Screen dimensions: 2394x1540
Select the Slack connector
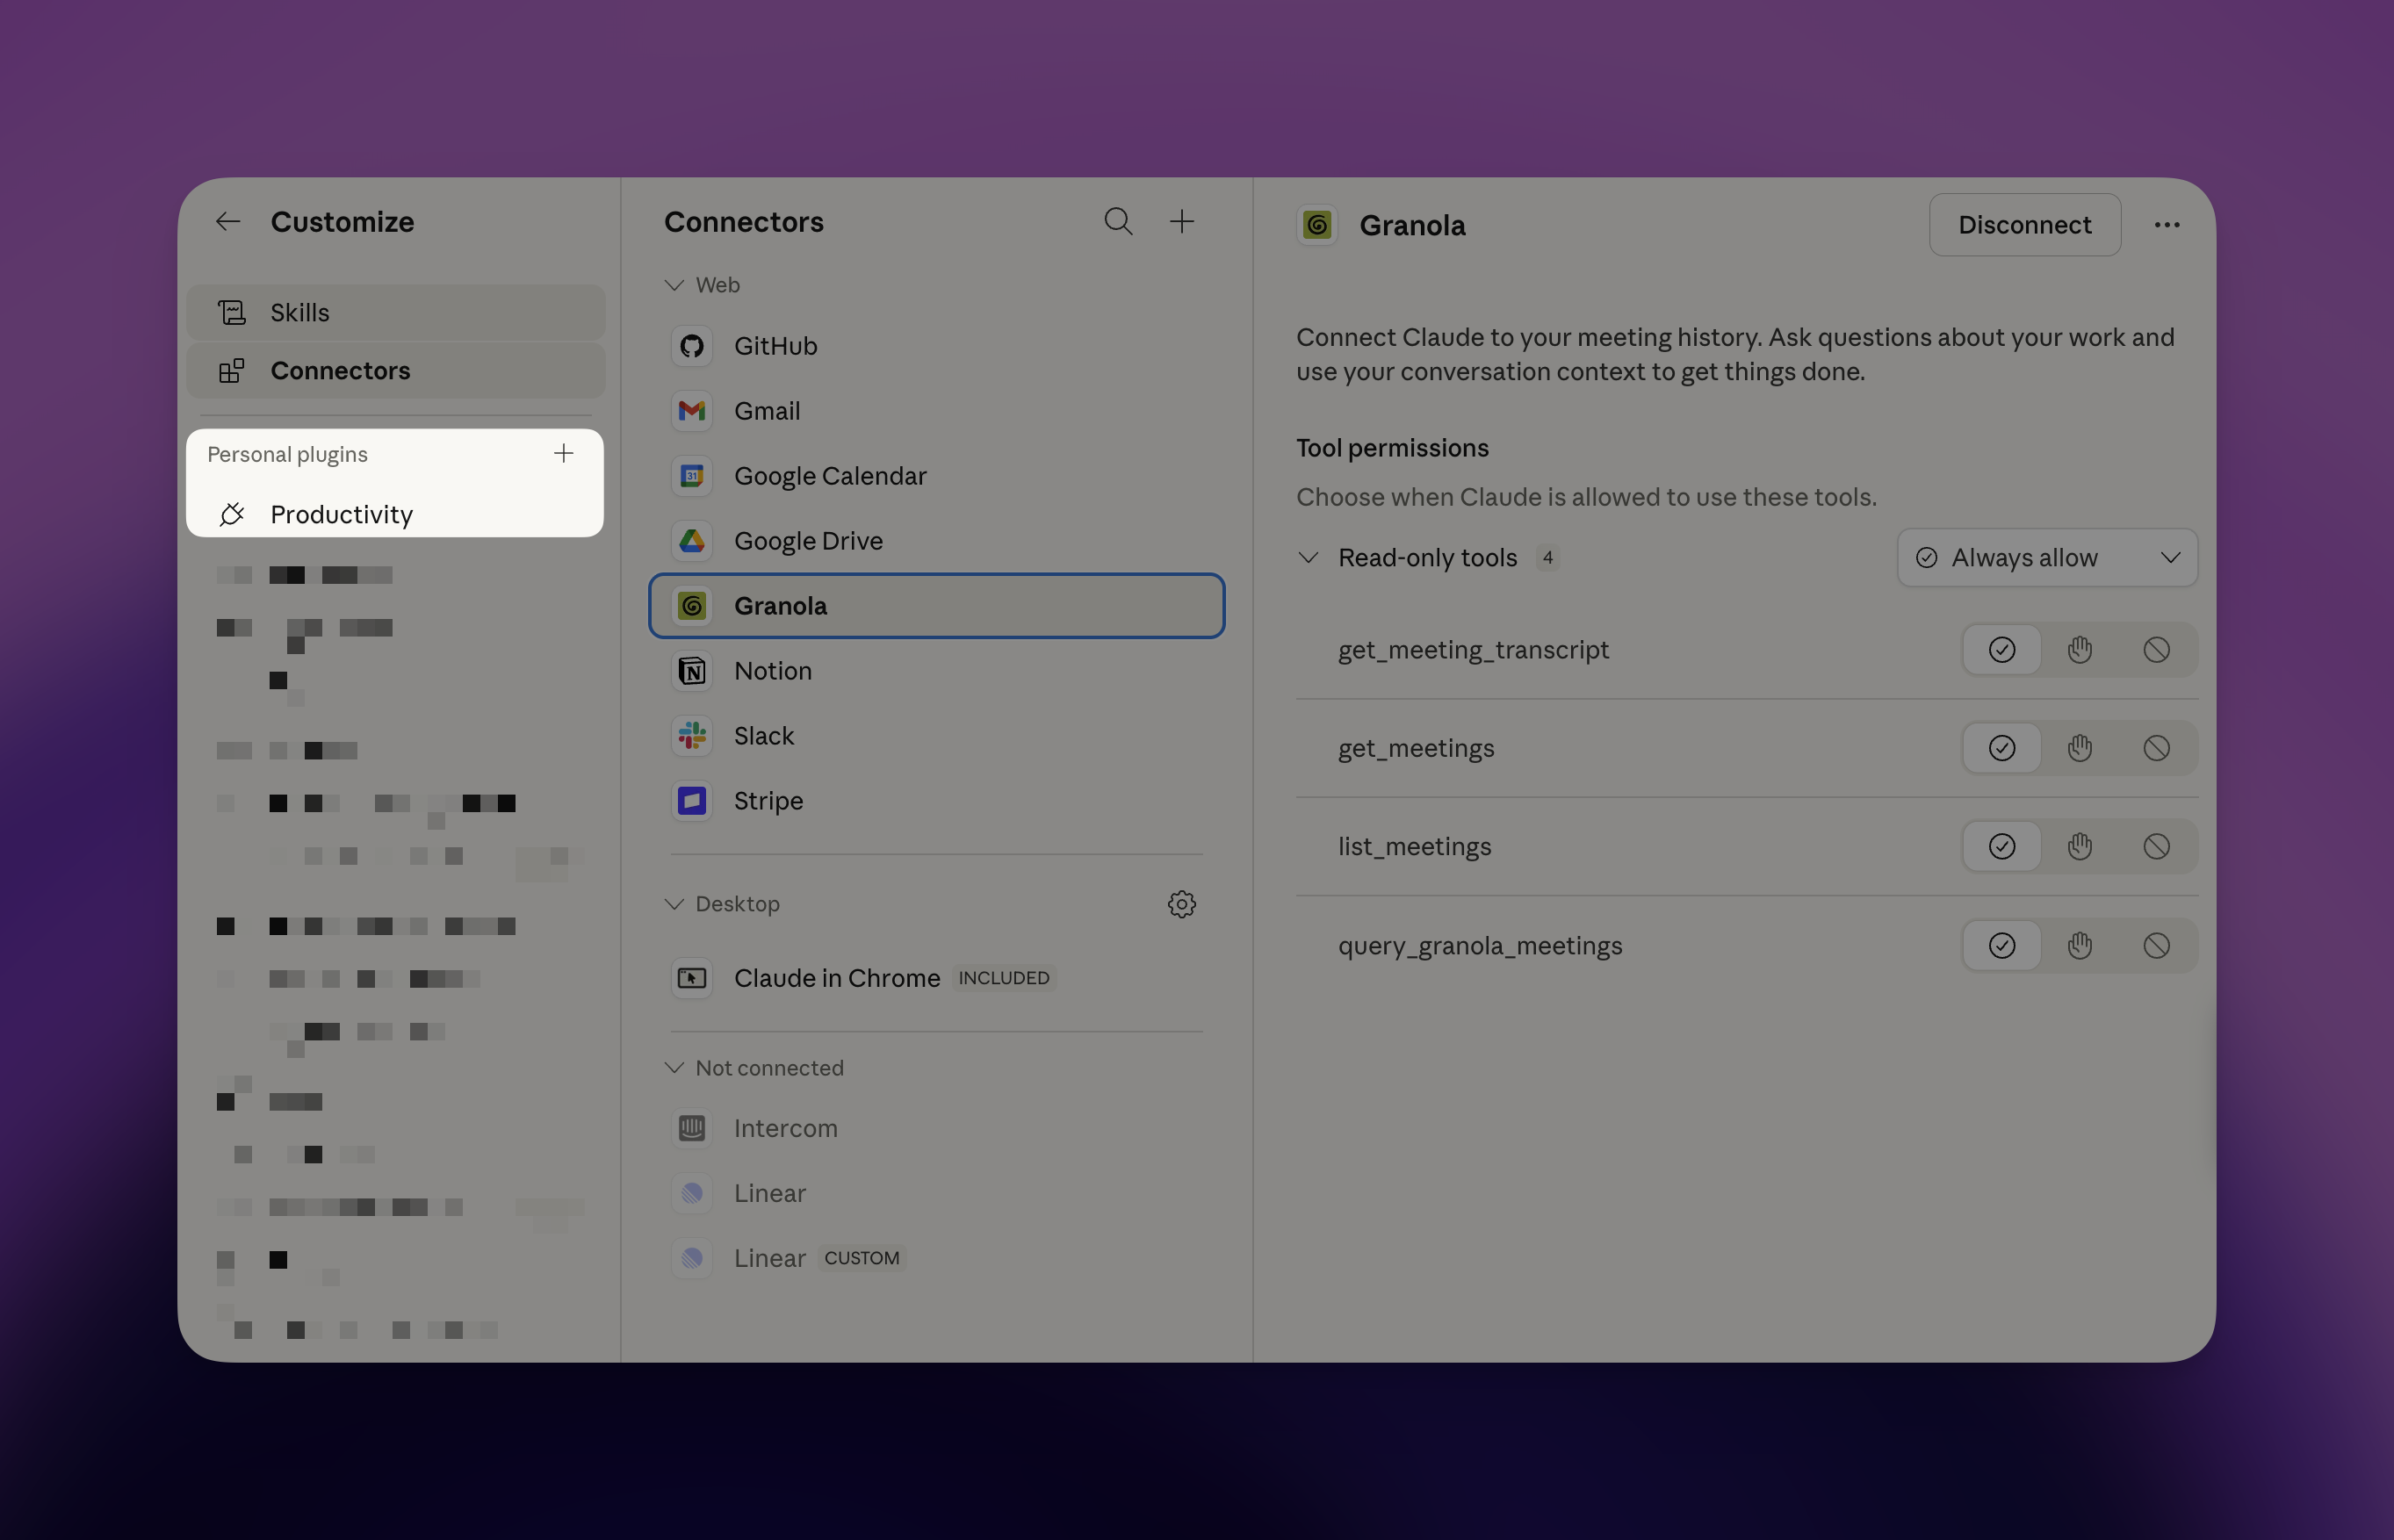tap(764, 736)
